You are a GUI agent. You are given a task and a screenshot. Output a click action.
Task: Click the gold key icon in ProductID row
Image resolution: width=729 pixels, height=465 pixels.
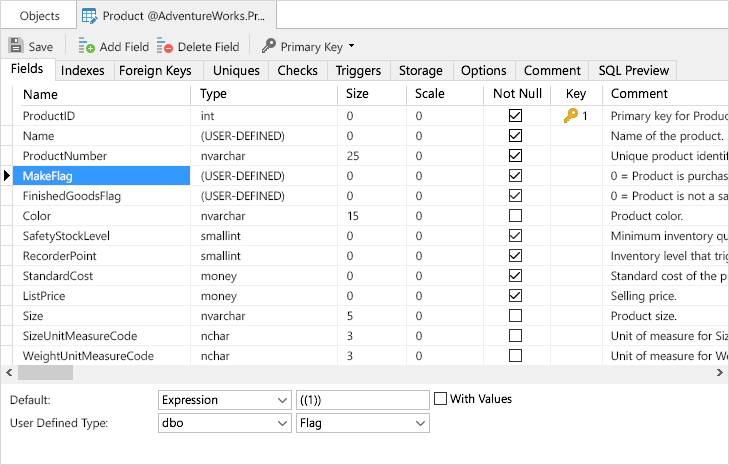pos(570,116)
